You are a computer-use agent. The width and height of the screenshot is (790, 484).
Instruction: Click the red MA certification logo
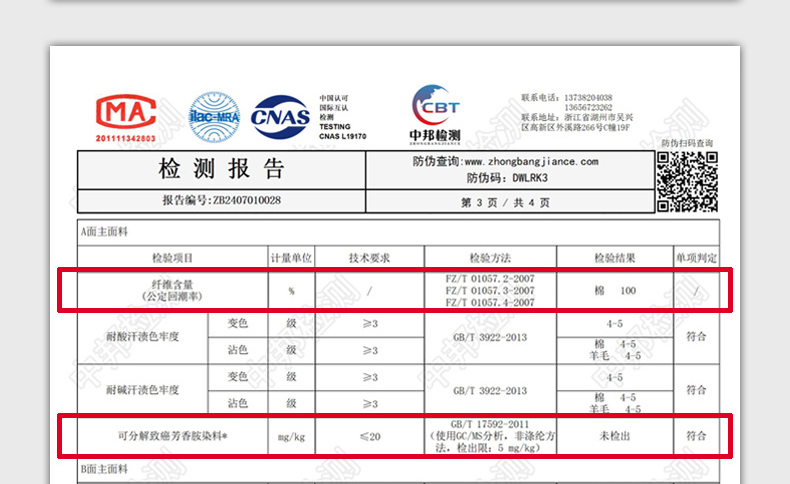(125, 114)
